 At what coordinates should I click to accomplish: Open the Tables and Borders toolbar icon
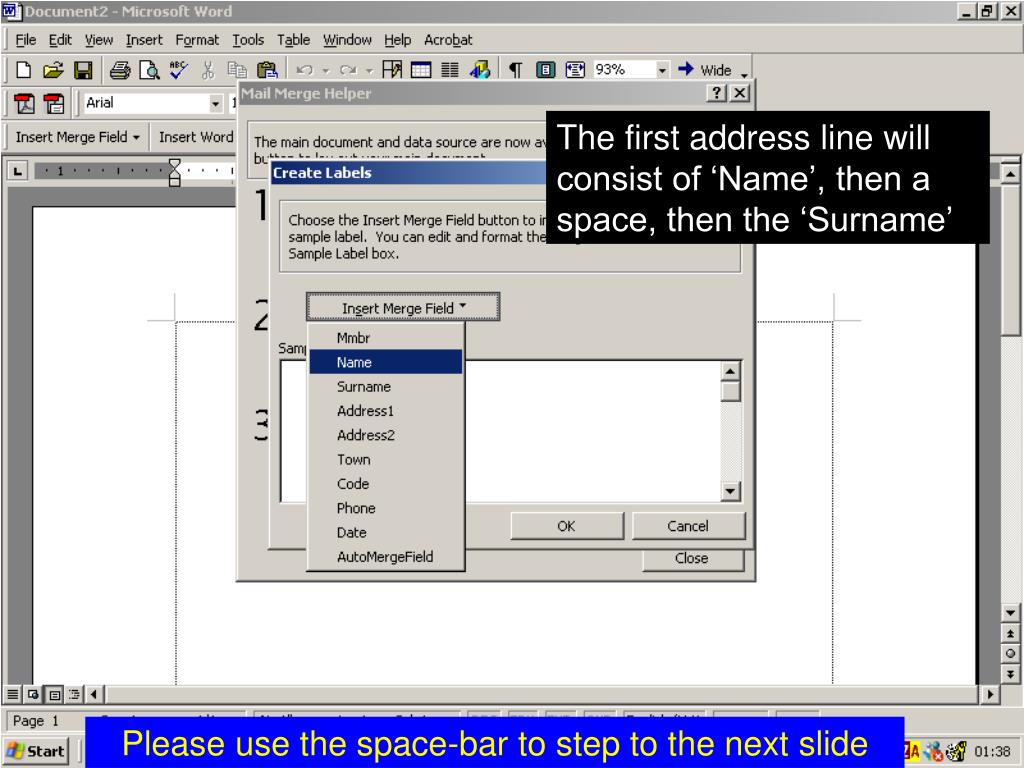click(x=392, y=70)
